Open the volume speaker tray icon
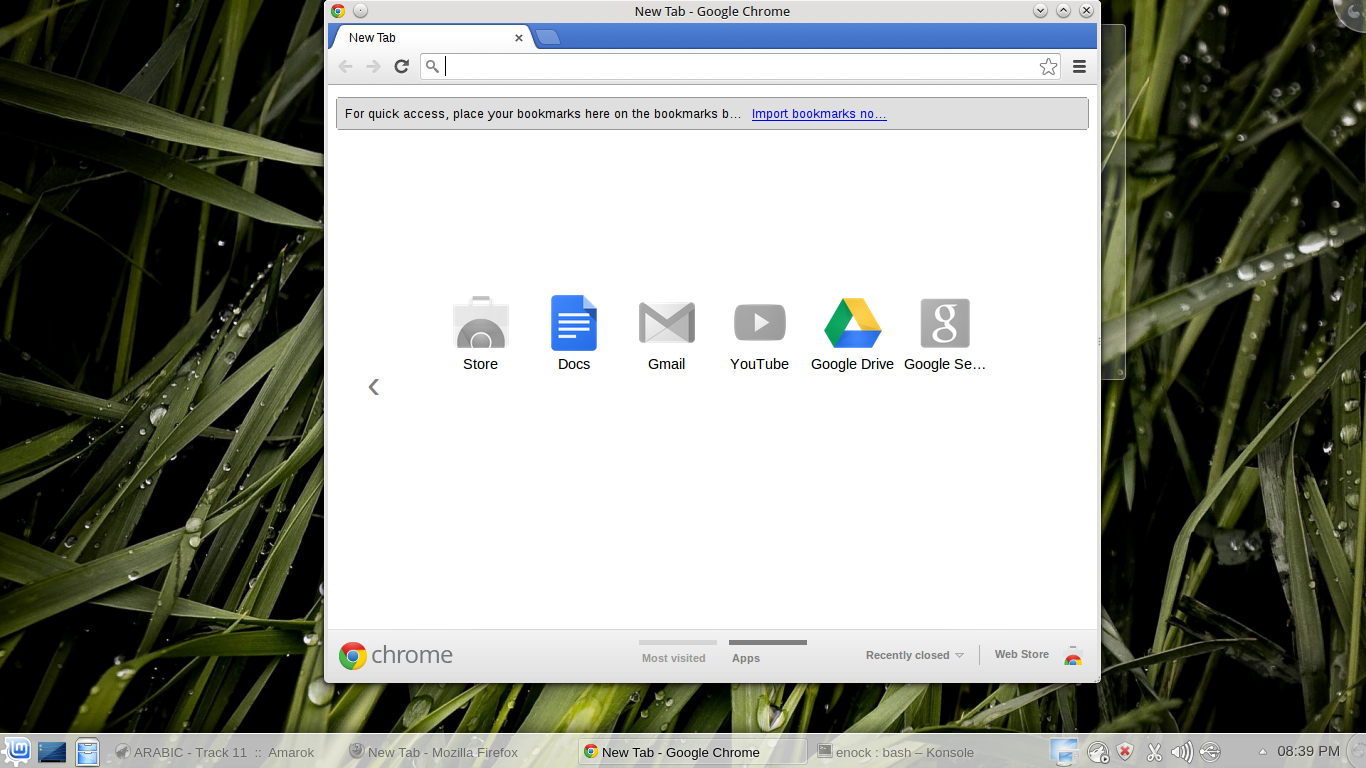Viewport: 1366px width, 768px height. click(1182, 752)
